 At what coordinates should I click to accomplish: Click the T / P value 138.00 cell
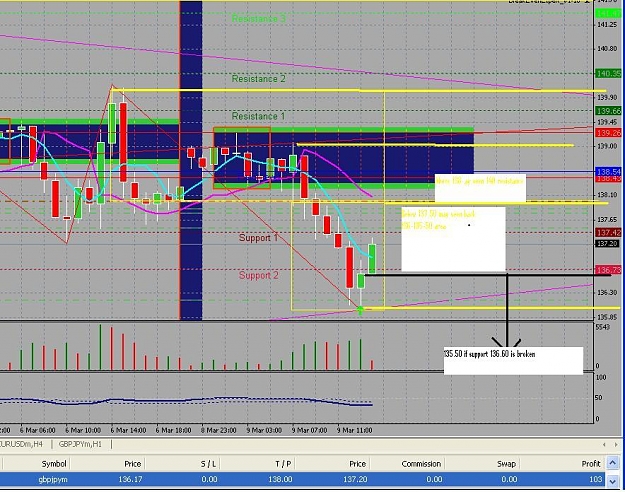pos(280,479)
